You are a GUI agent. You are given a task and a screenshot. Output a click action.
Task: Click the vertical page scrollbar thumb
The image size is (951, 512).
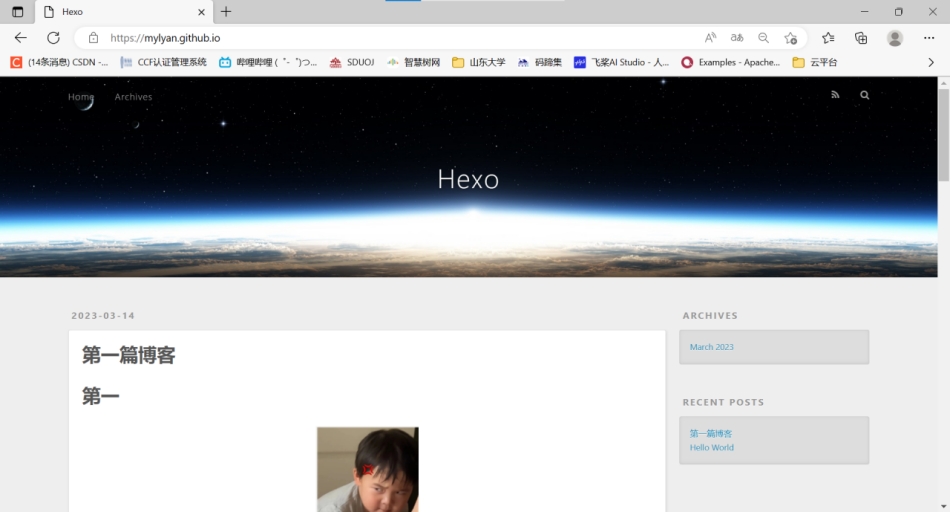tap(943, 135)
